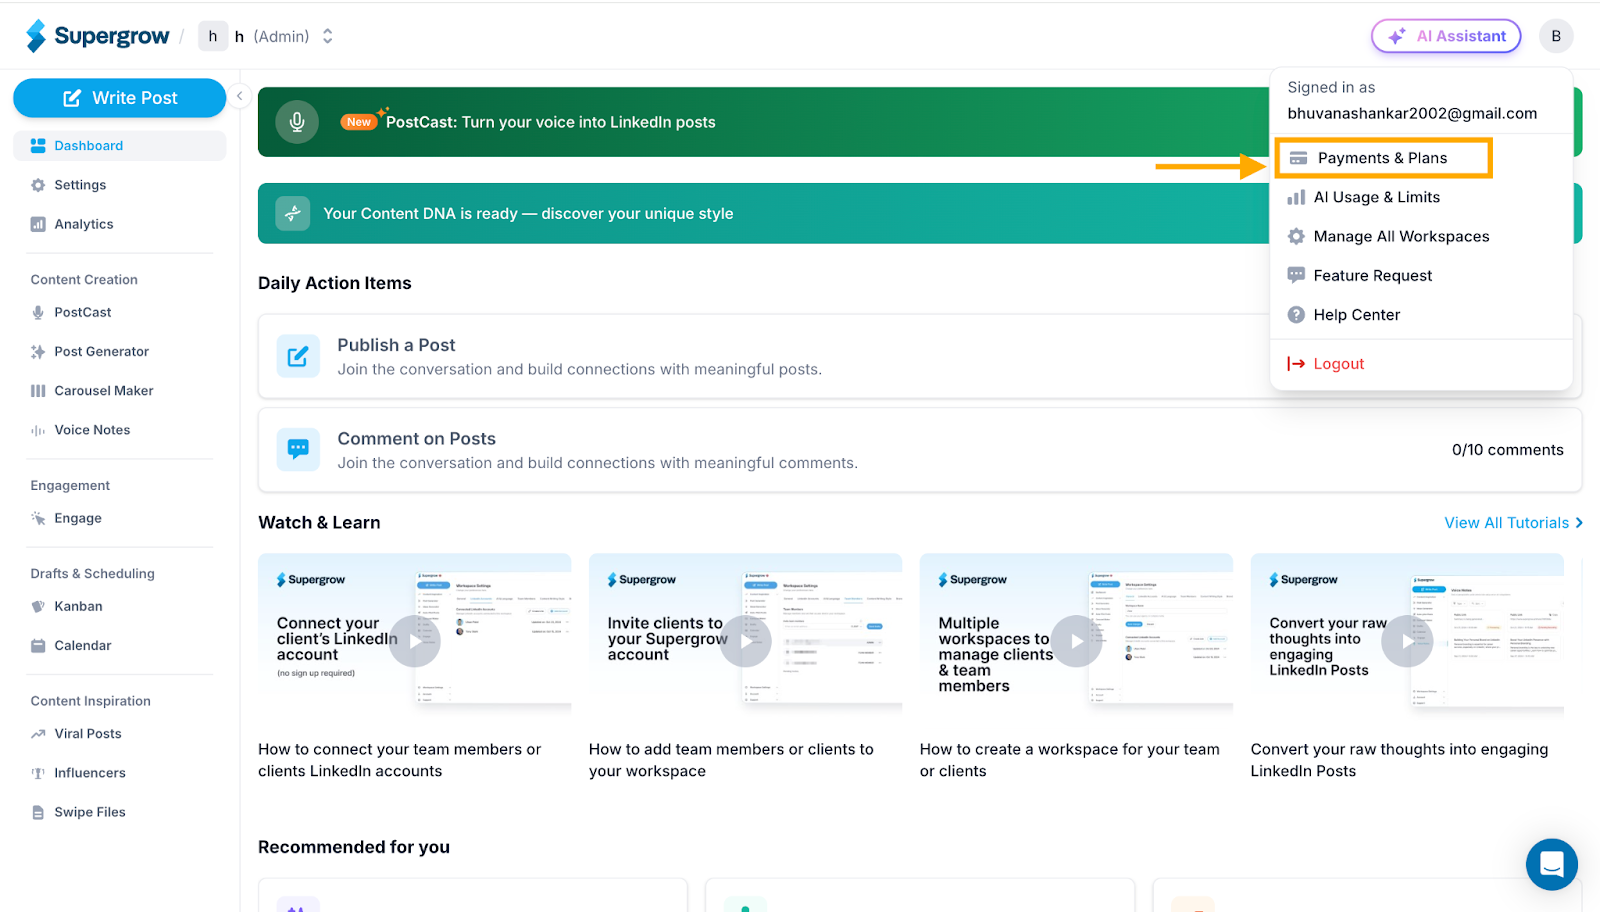This screenshot has height=912, width=1600.
Task: Click the B profile avatar
Action: 1556,36
